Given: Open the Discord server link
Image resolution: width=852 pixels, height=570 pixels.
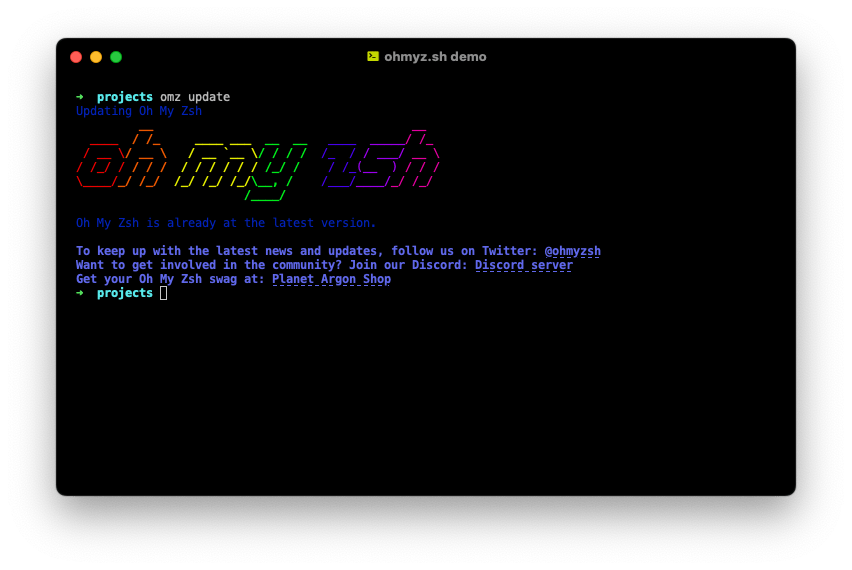Looking at the screenshot, I should (x=524, y=265).
